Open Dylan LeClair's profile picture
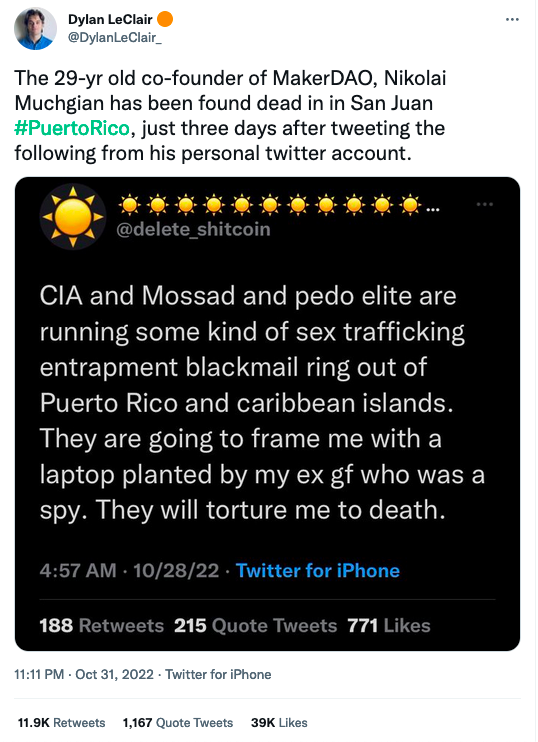Screen dimensions: 538x742 click(x=35, y=28)
